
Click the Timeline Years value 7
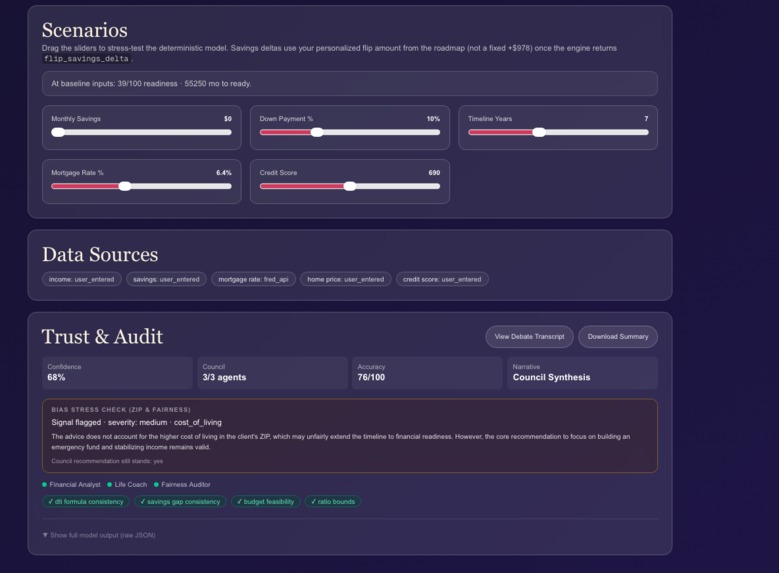pos(646,119)
